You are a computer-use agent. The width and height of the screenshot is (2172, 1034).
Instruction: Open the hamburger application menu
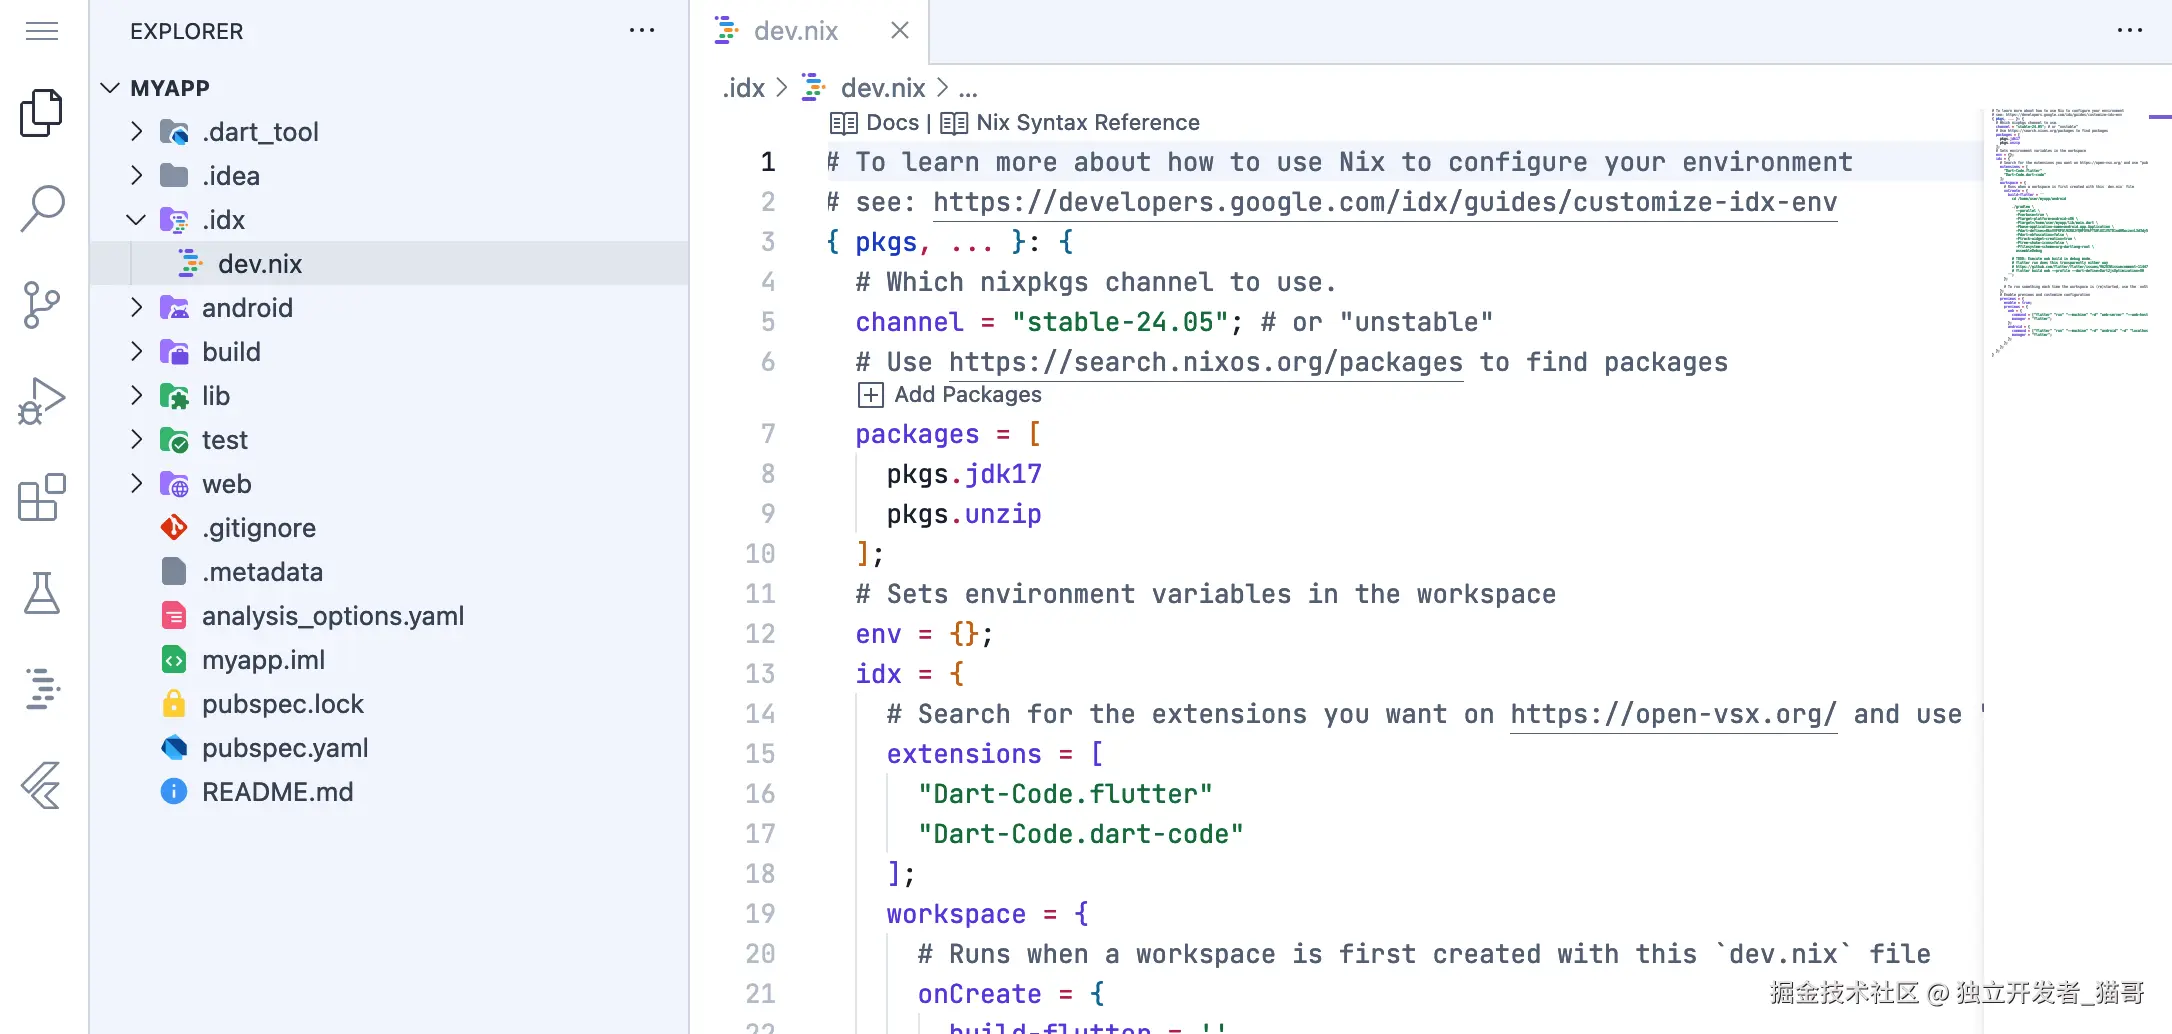pos(42,32)
